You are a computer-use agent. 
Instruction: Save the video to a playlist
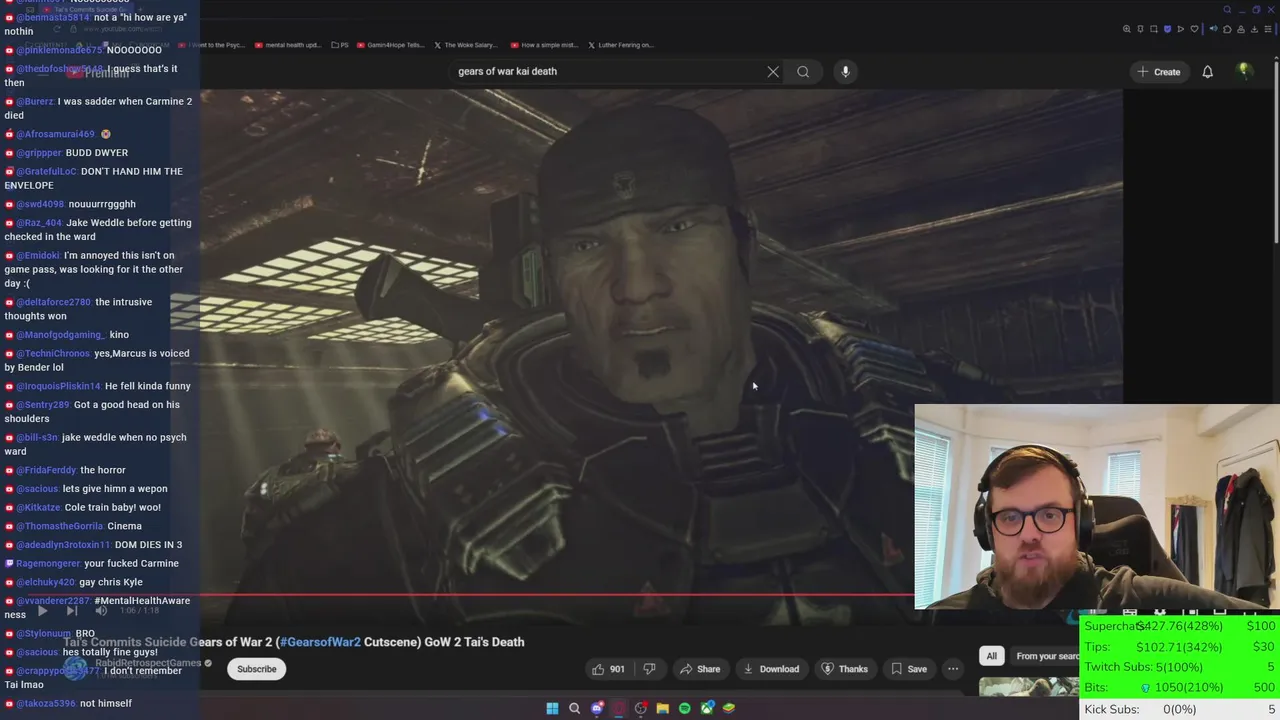coord(909,669)
